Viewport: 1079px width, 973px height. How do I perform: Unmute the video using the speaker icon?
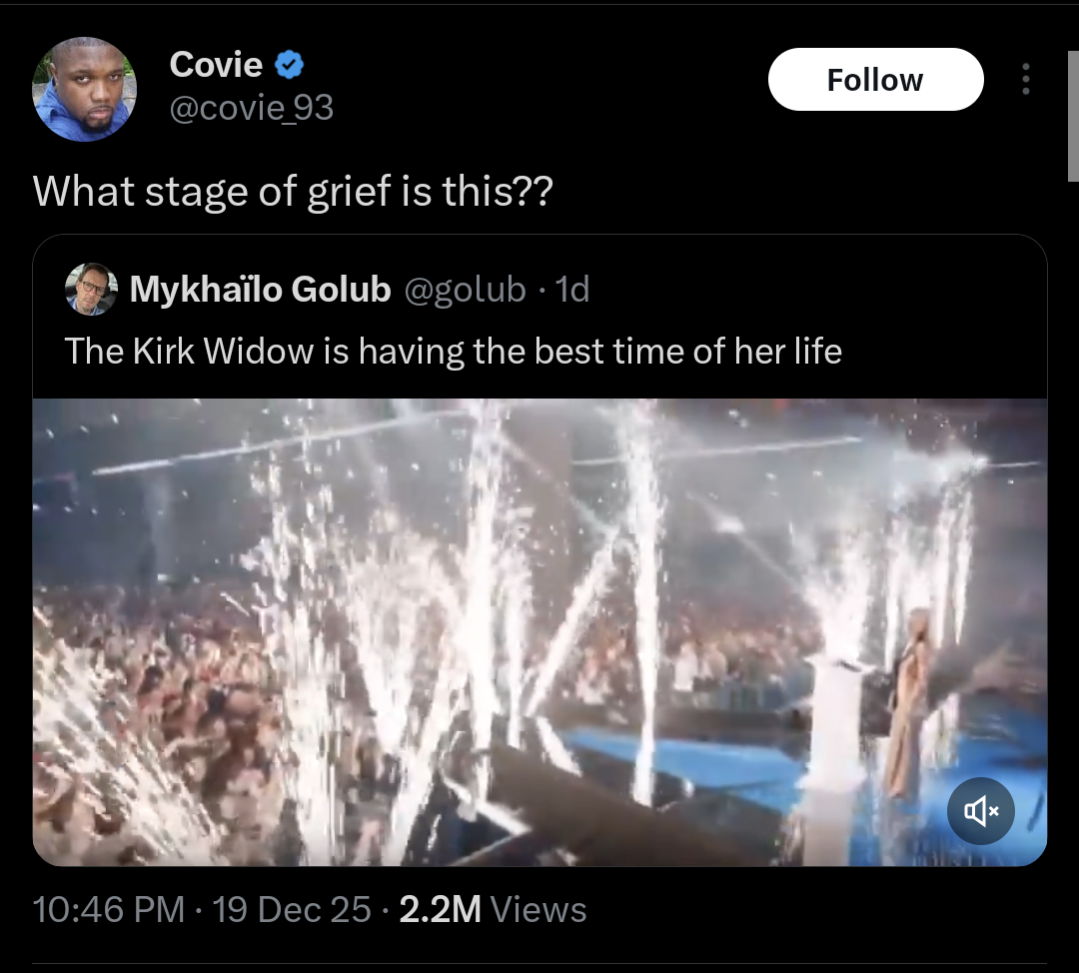point(981,811)
